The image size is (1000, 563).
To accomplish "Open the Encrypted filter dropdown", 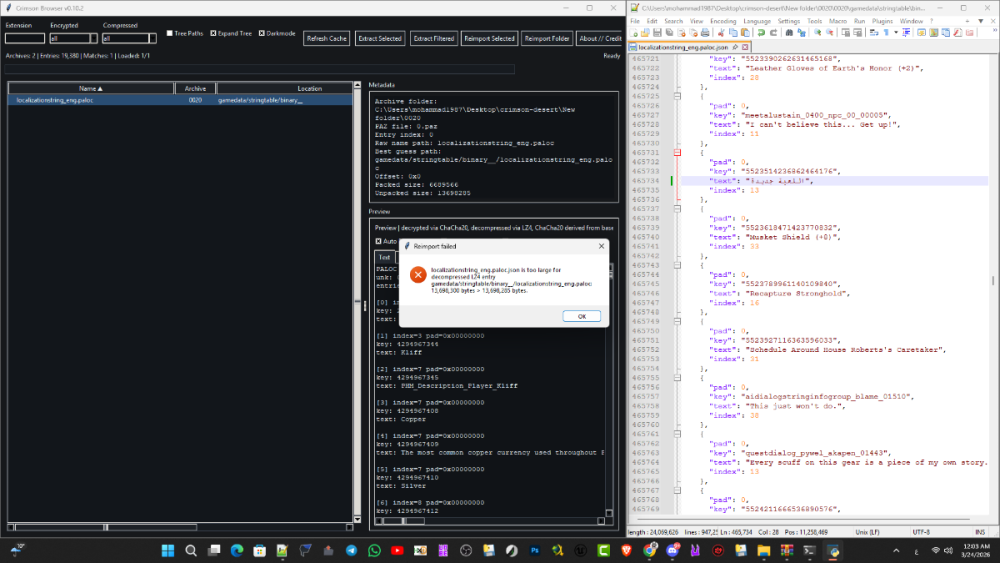I will point(93,38).
